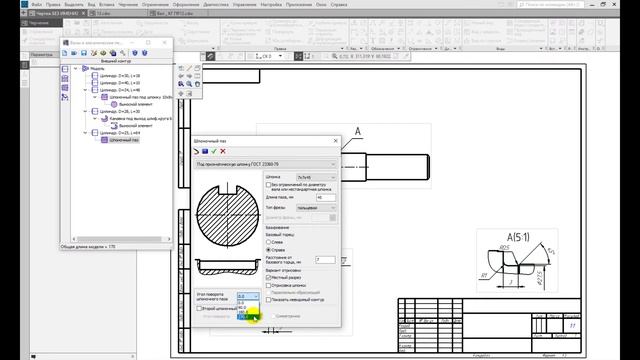Open the 'Правка' menu

[53, 4]
